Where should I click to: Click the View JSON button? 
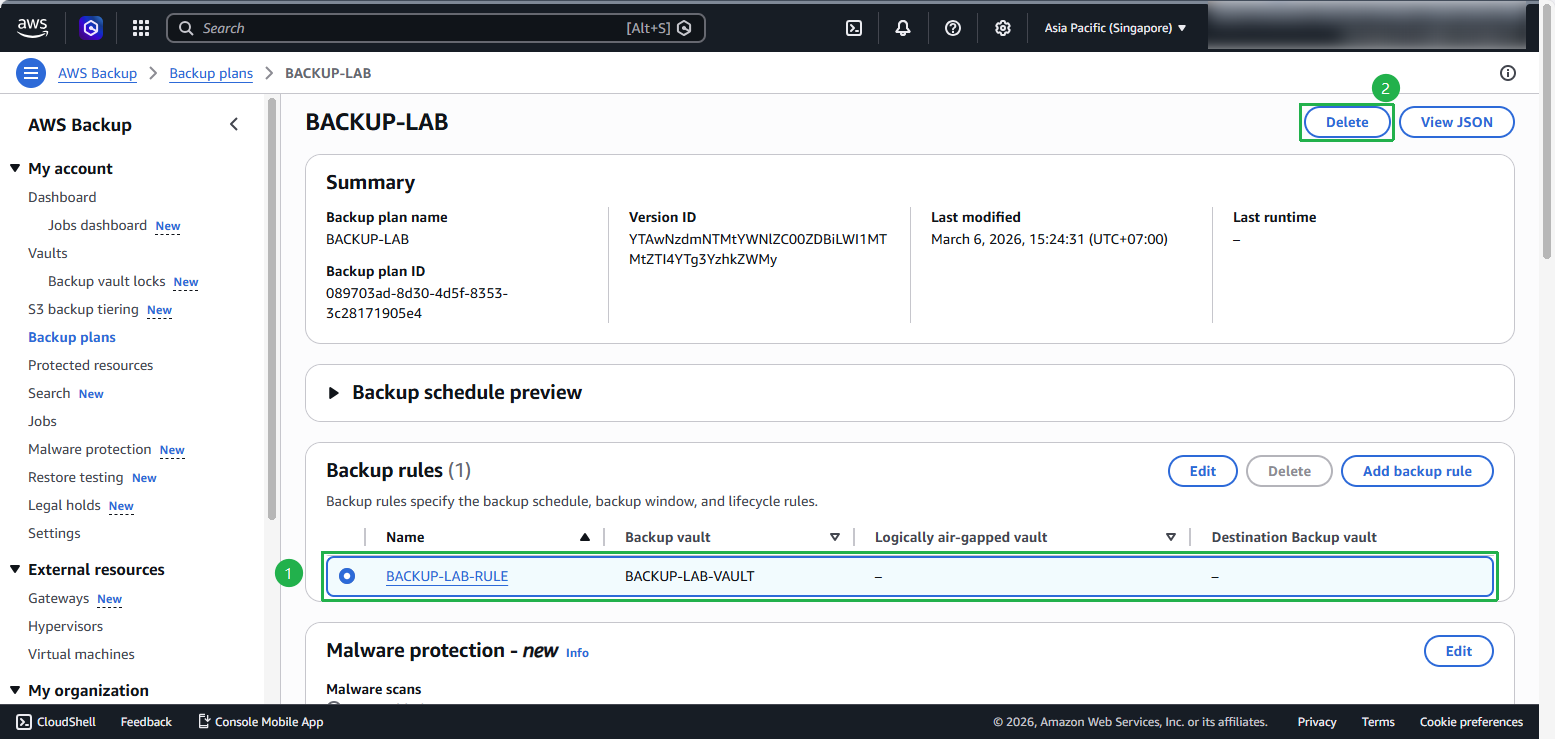pyautogui.click(x=1457, y=122)
